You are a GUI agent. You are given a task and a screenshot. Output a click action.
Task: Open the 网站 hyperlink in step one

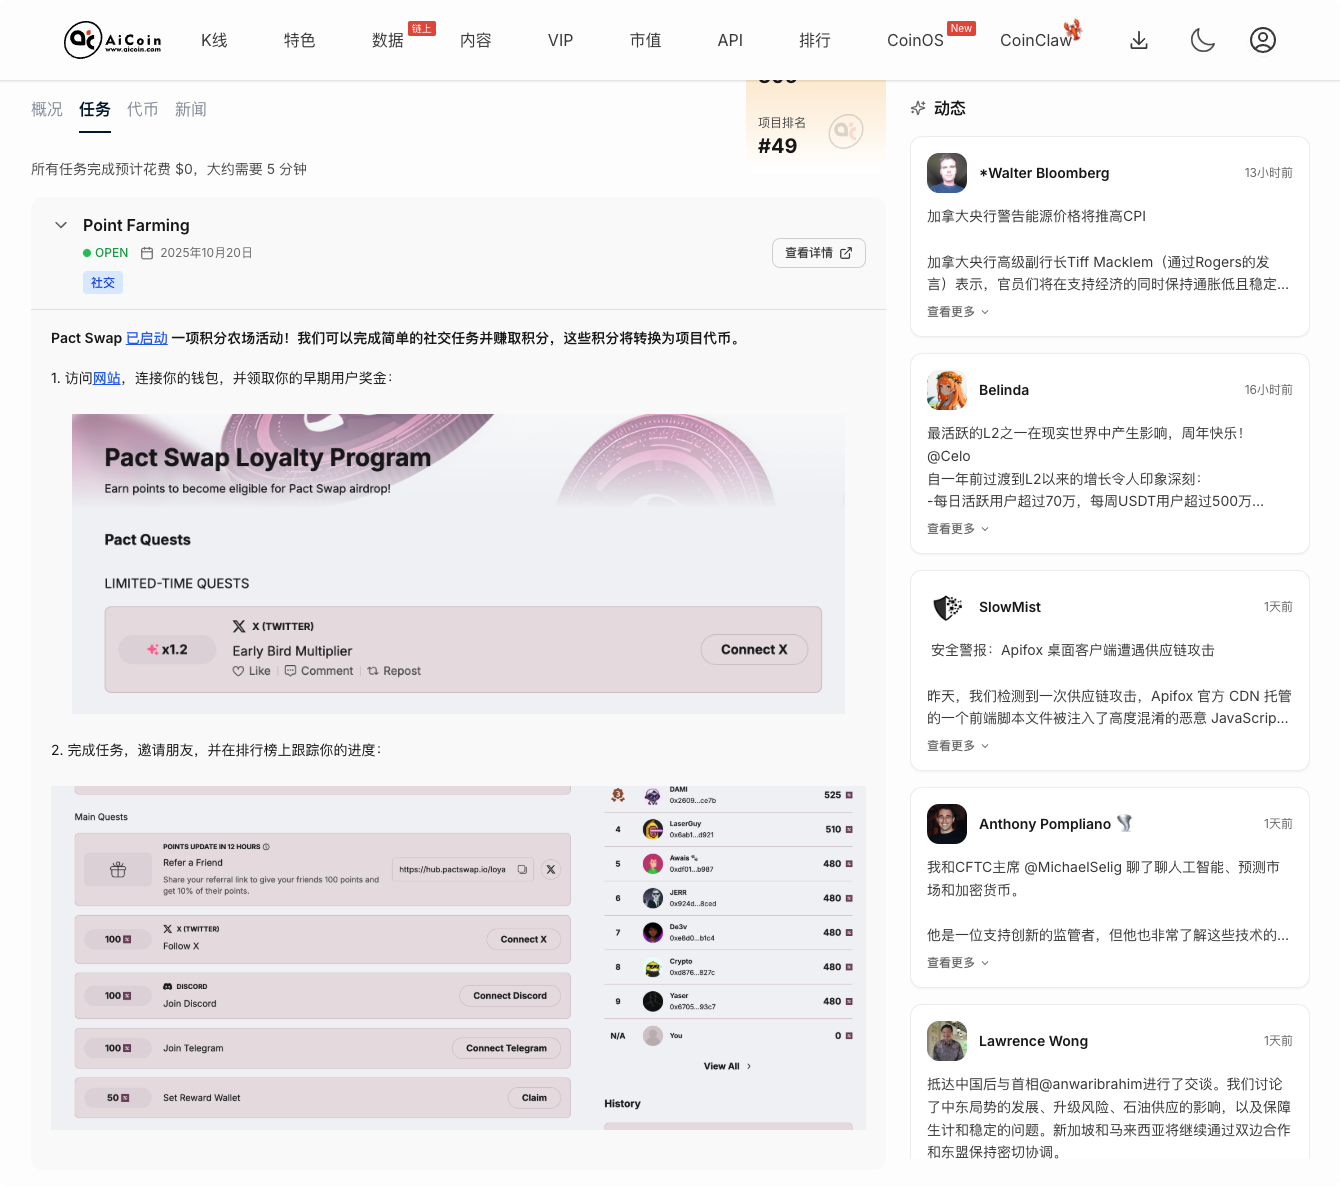point(106,378)
